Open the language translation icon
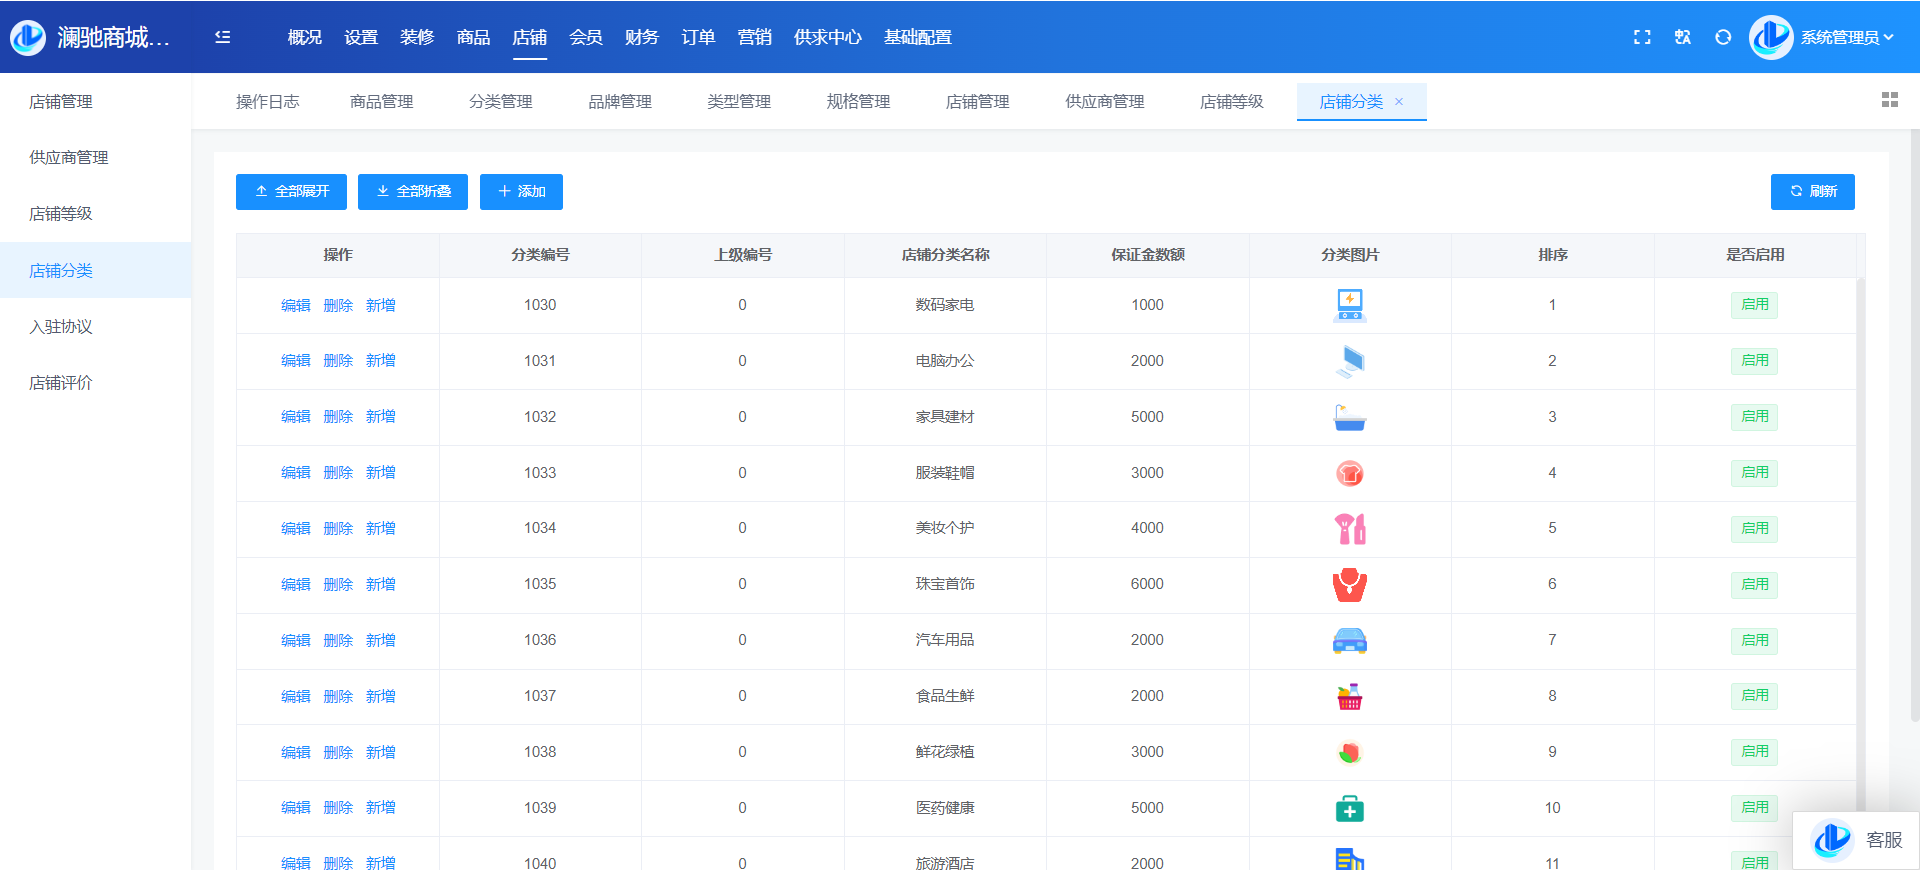 pyautogui.click(x=1683, y=37)
